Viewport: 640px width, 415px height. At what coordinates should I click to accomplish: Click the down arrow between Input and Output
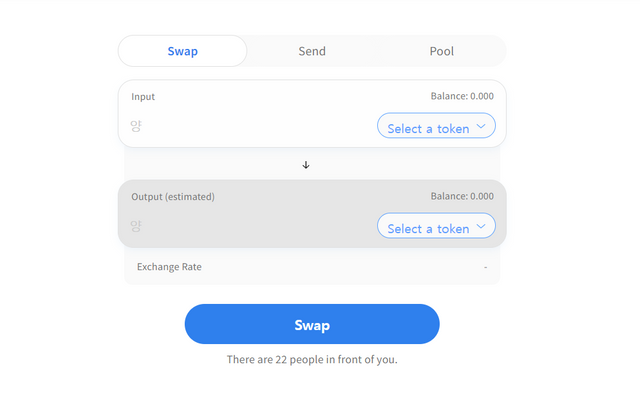[x=306, y=165]
